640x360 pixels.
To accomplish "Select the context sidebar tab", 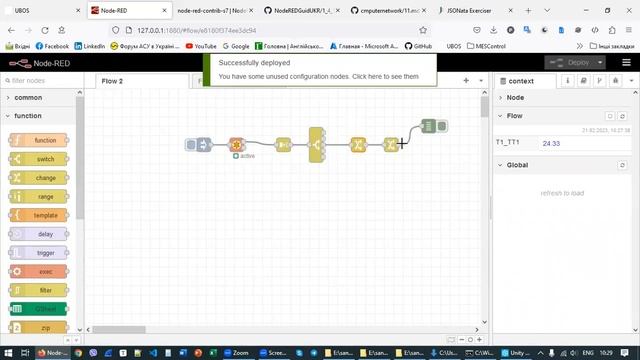I will click(x=526, y=81).
